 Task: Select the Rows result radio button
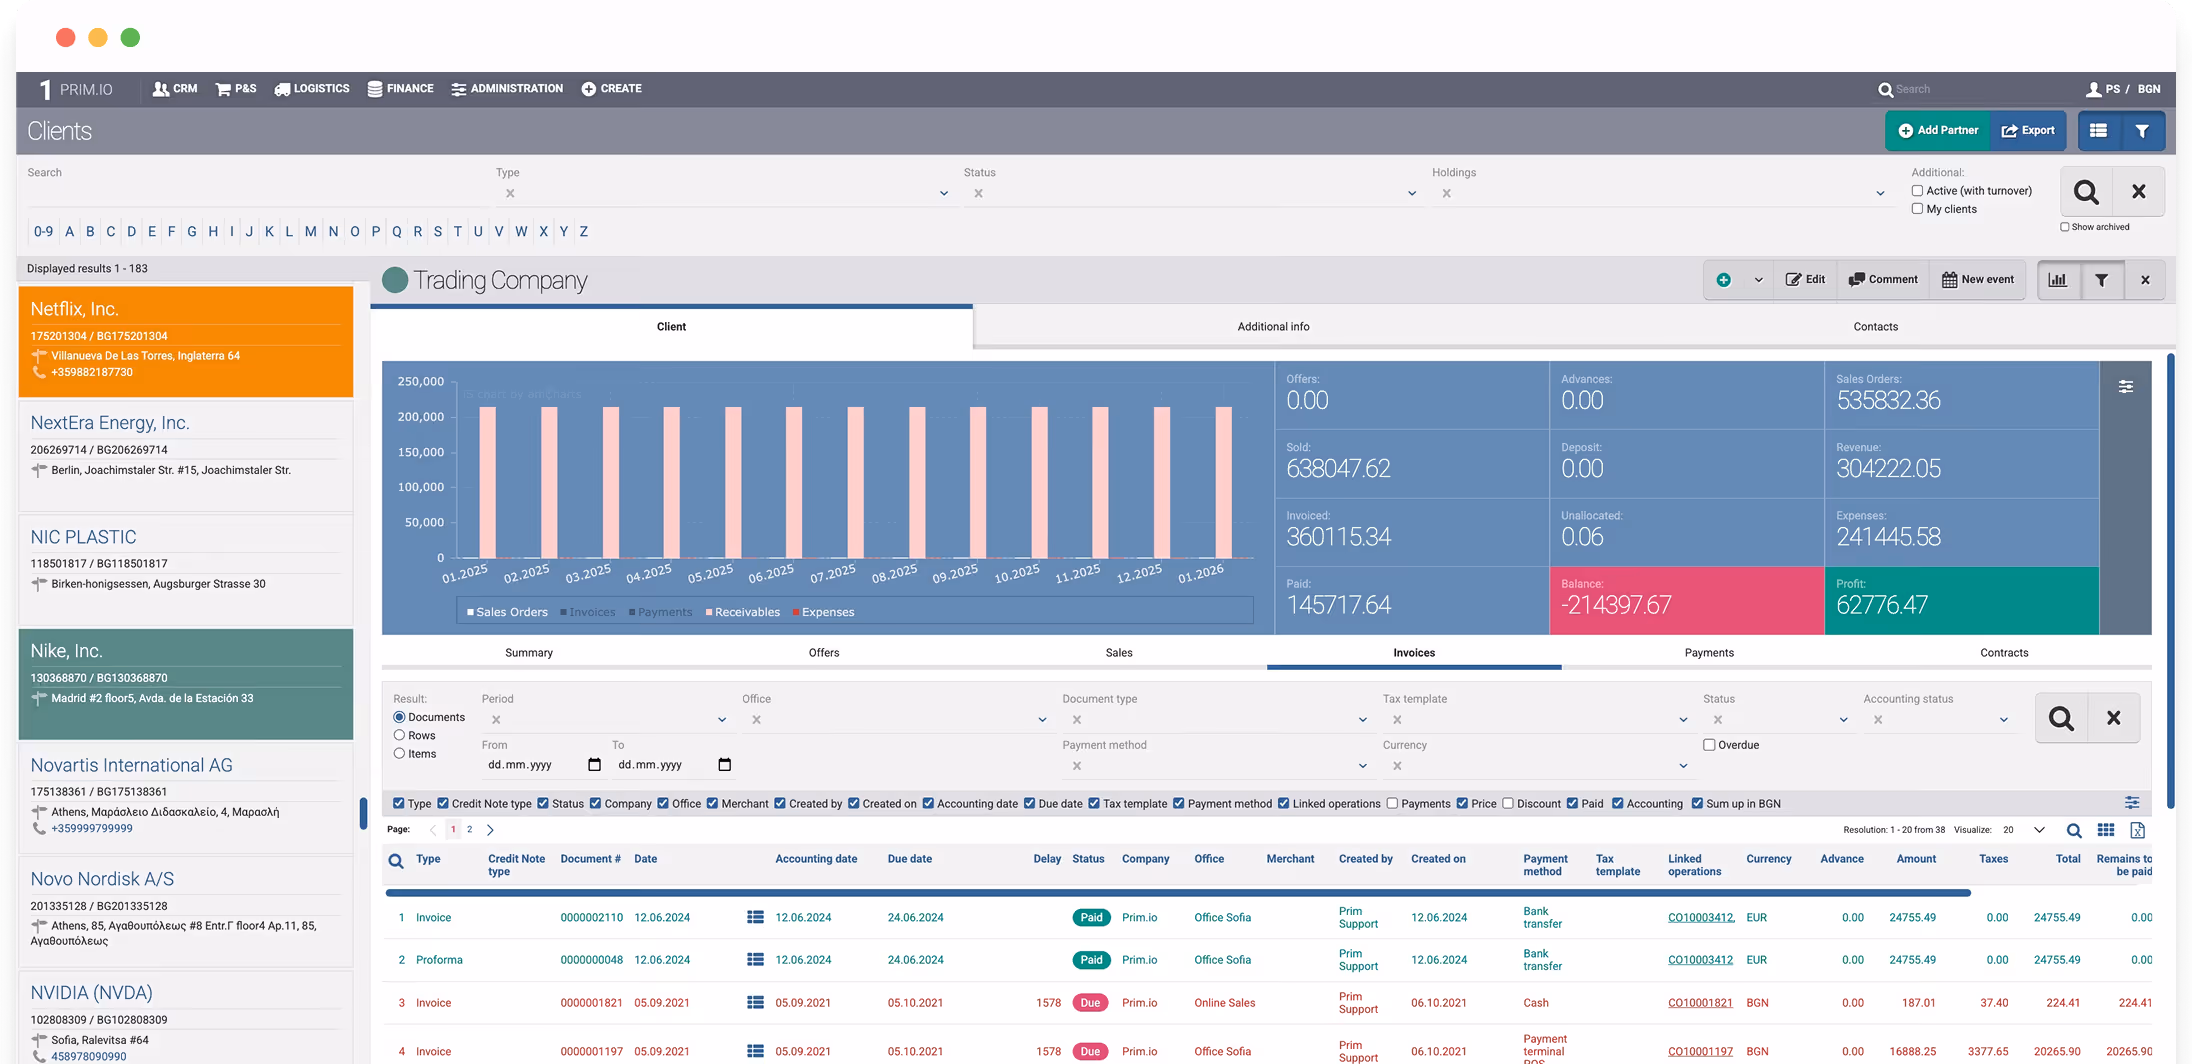pos(399,735)
